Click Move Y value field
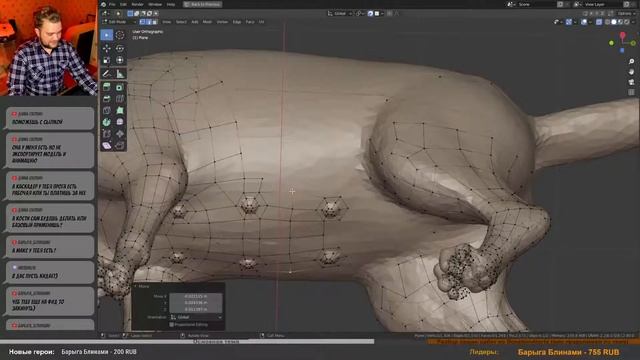 pyautogui.click(x=196, y=303)
